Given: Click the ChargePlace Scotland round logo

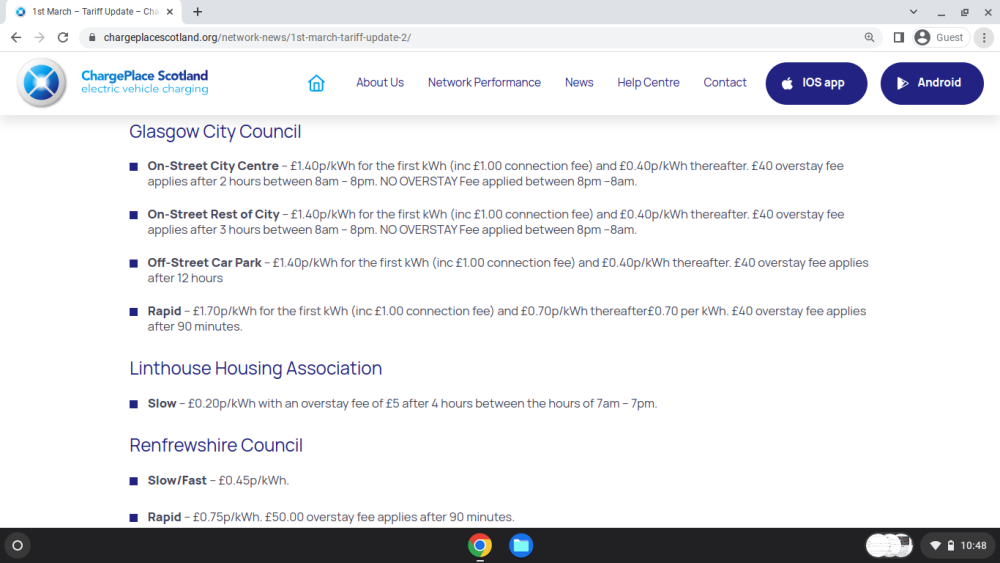Looking at the screenshot, I should (x=41, y=83).
